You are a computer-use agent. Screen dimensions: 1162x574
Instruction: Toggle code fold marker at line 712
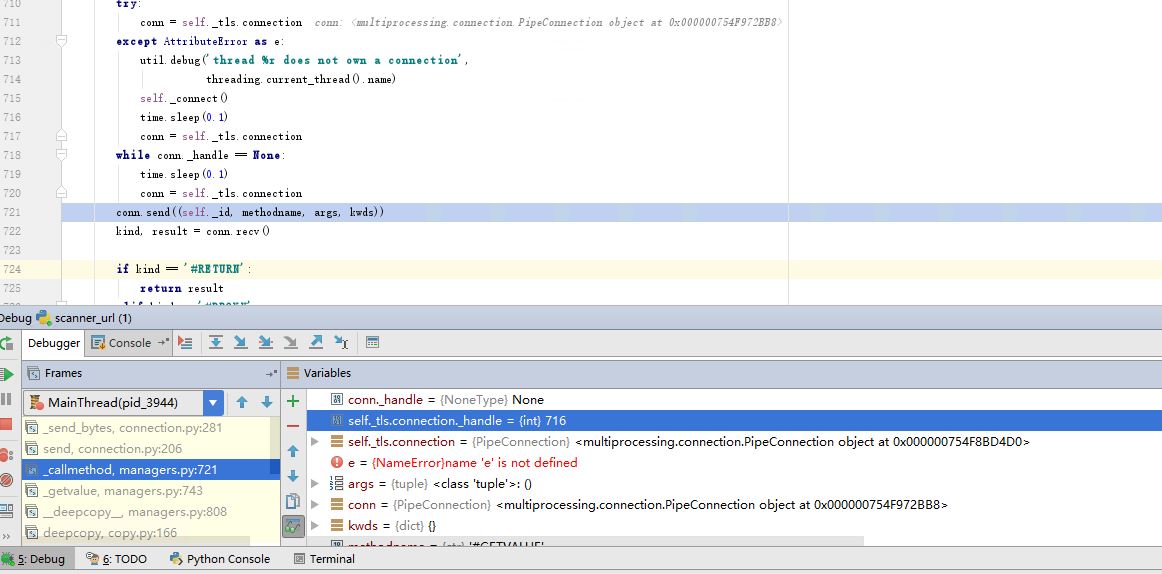[62, 41]
